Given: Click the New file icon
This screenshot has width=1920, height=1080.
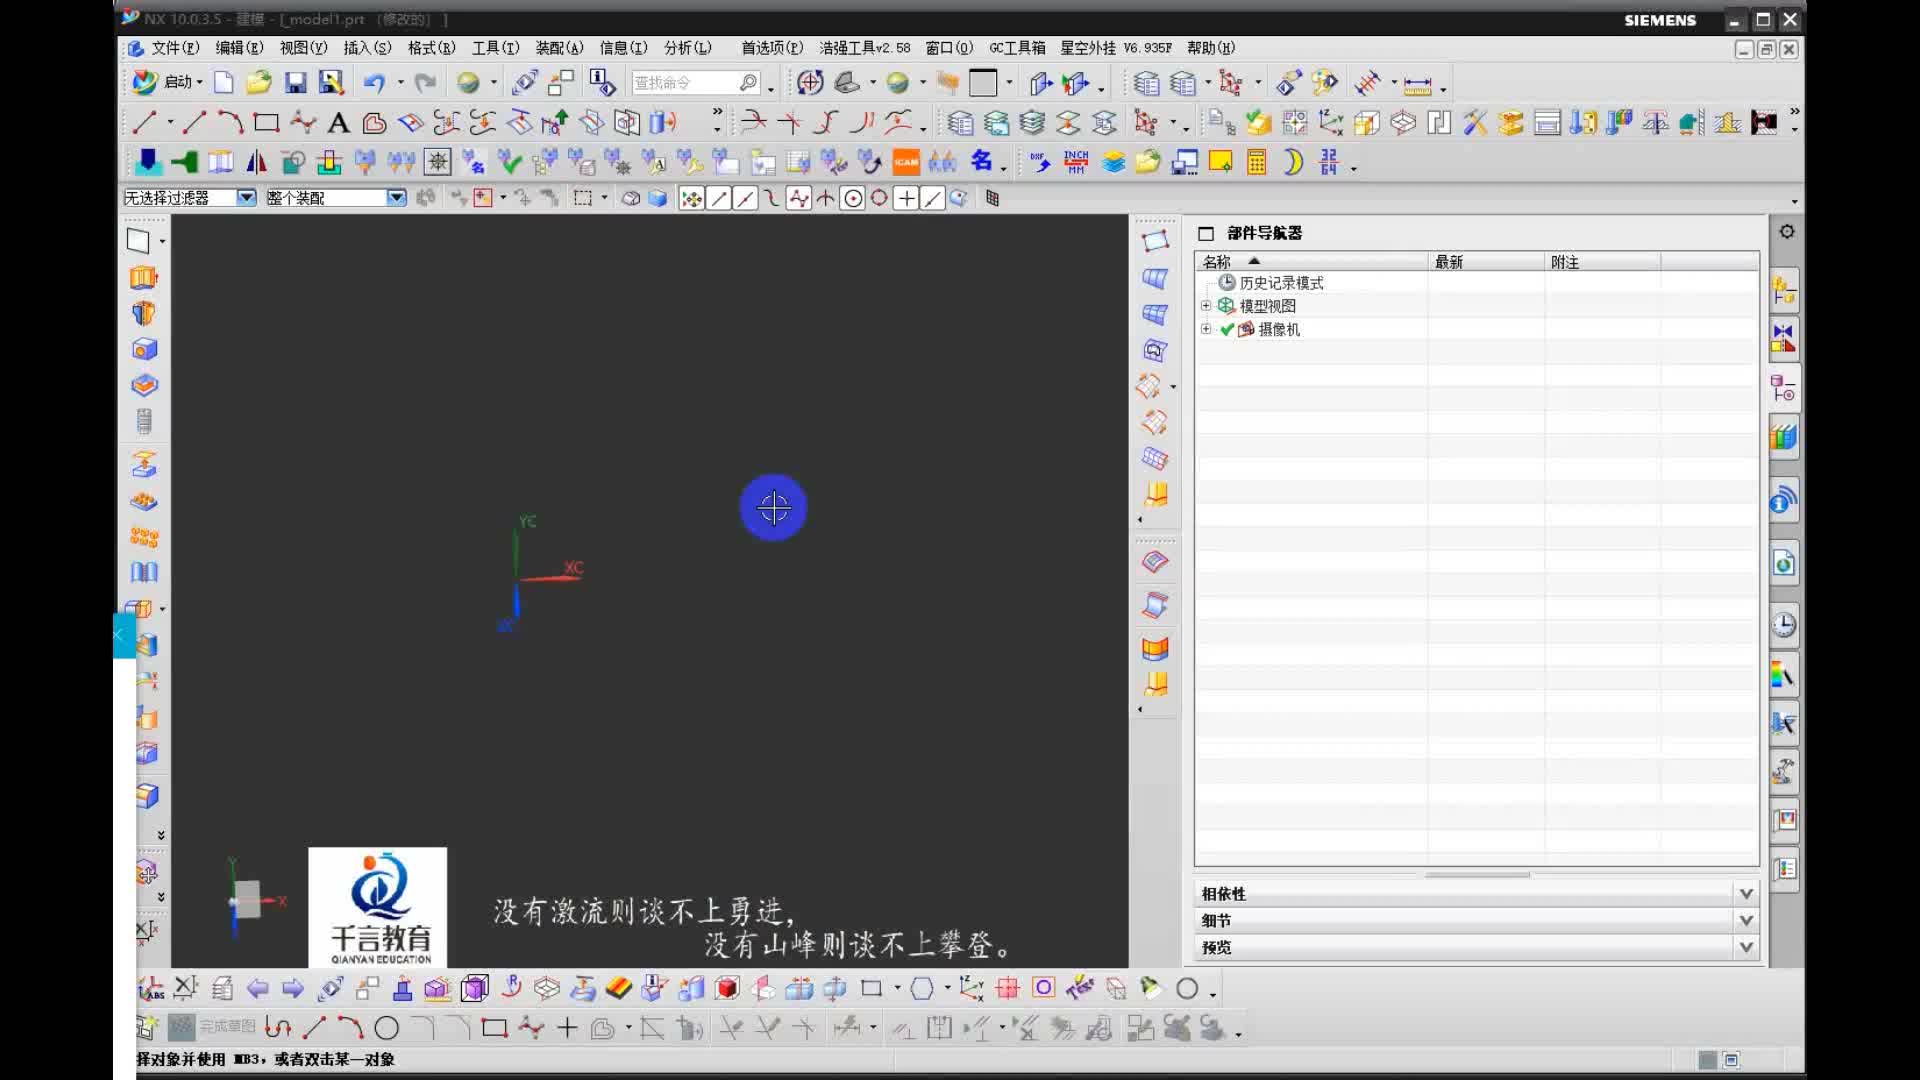Looking at the screenshot, I should coord(223,83).
